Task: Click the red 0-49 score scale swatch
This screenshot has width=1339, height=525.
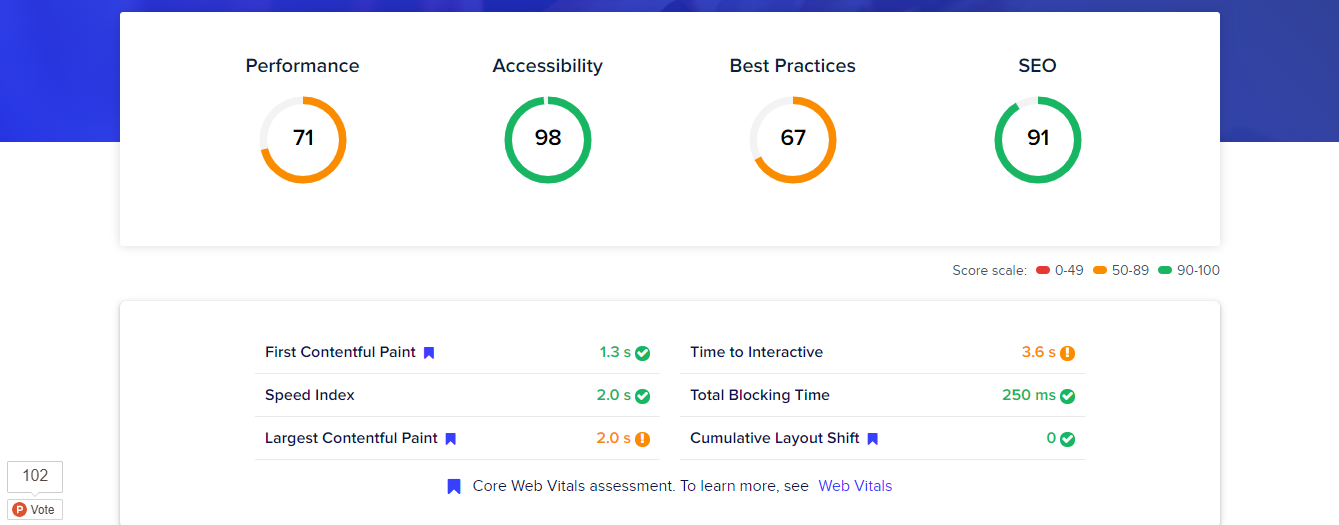Action: click(x=1043, y=271)
